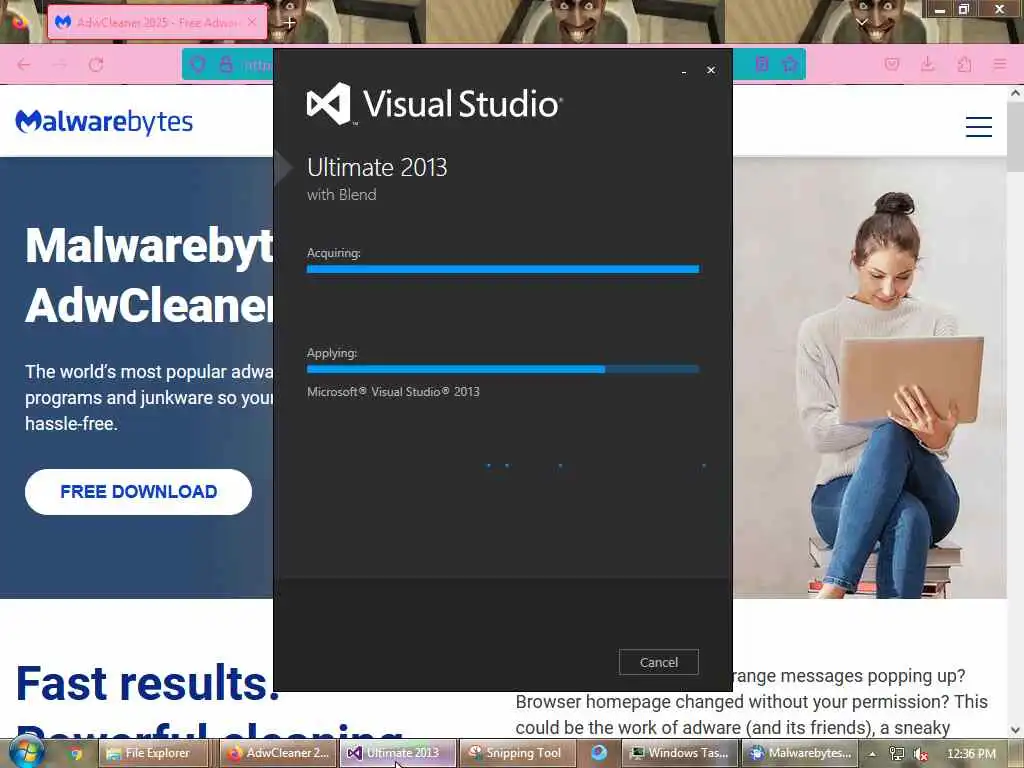The height and width of the screenshot is (768, 1024).
Task: Open the Firefox extensions icon
Action: click(964, 64)
